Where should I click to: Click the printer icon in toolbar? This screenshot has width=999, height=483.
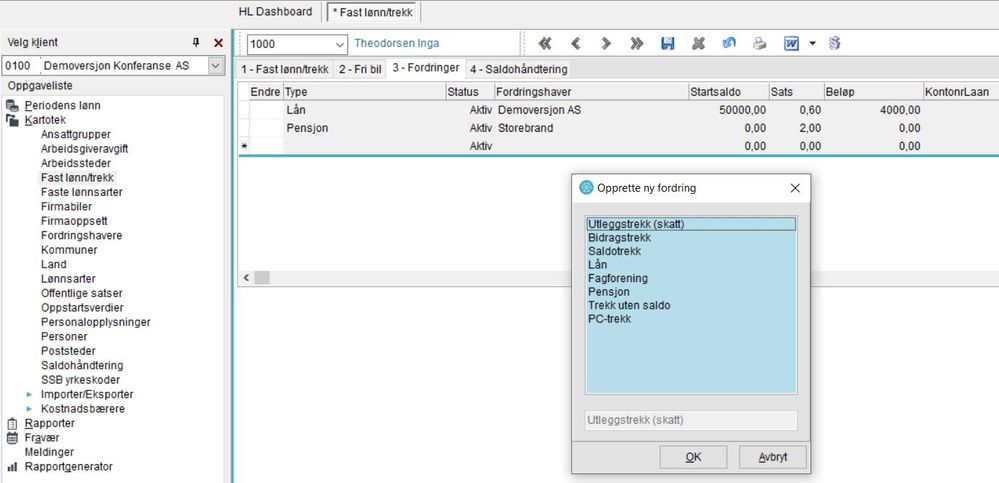tap(759, 43)
